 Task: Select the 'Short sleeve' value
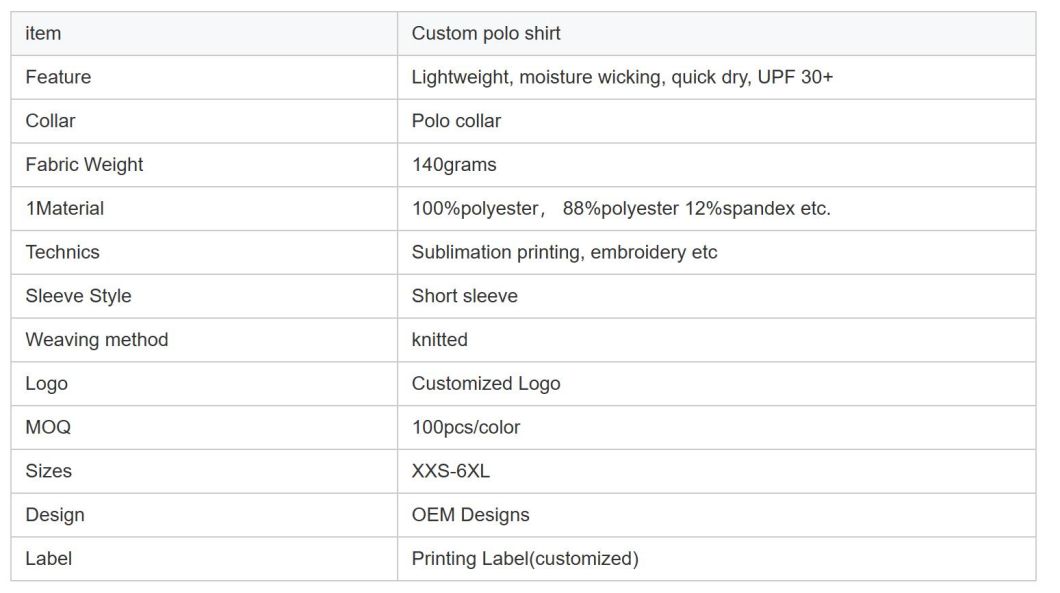464,296
